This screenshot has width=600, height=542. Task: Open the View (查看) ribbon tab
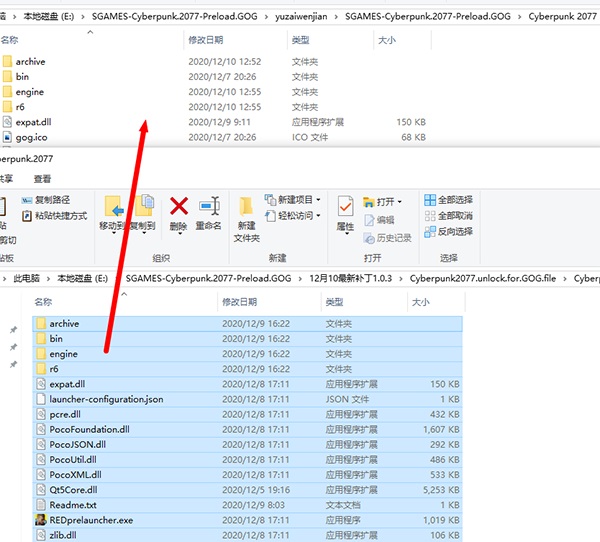click(x=42, y=179)
